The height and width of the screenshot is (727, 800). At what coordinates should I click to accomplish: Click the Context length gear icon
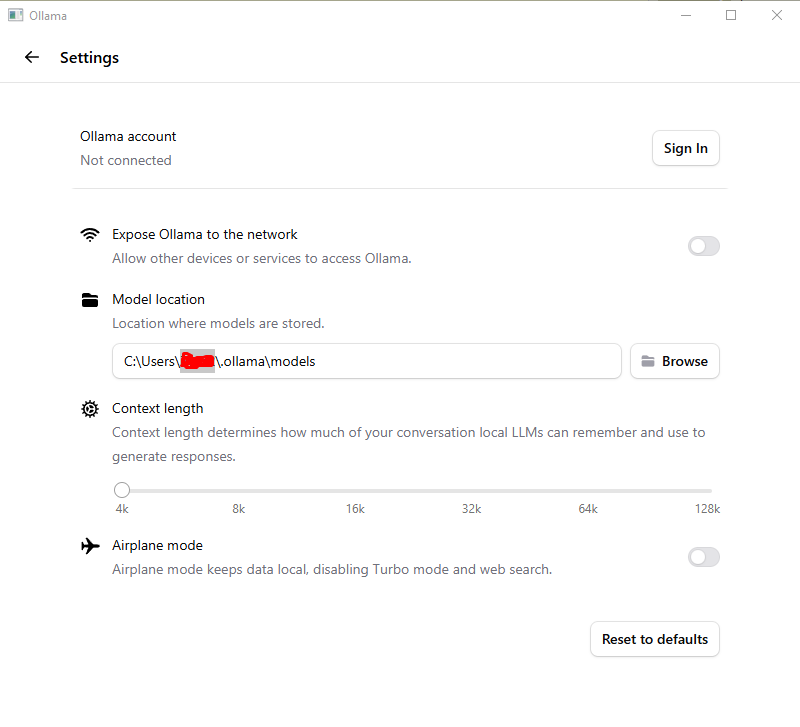[90, 409]
